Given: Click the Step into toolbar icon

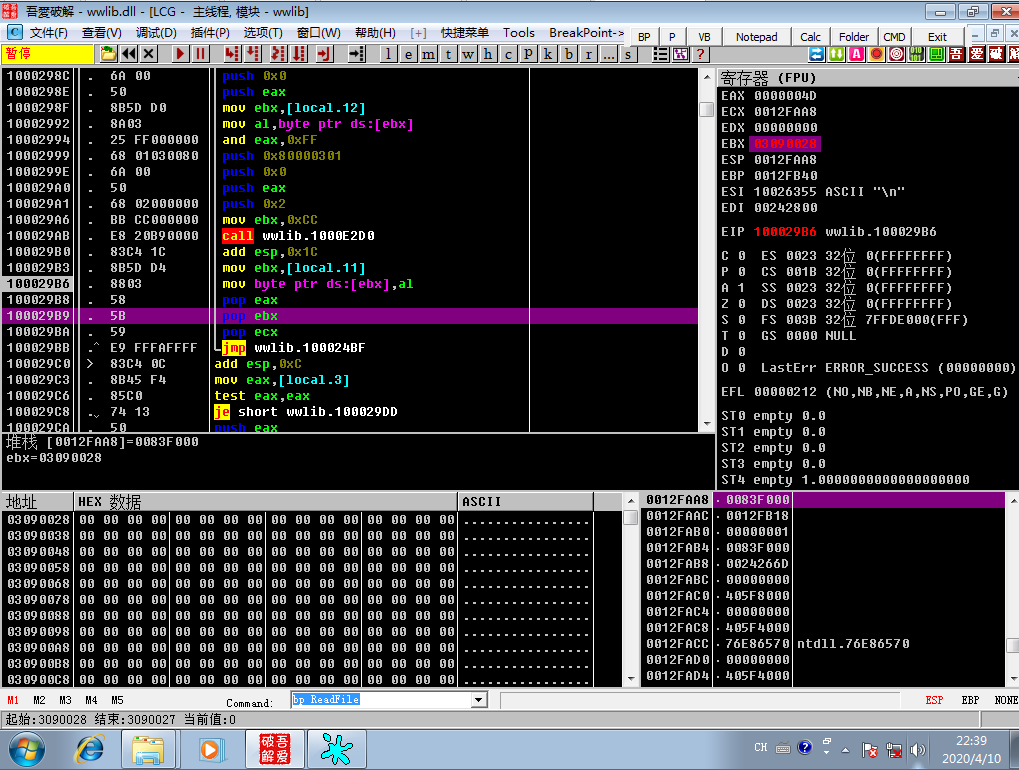Looking at the screenshot, I should (232, 54).
